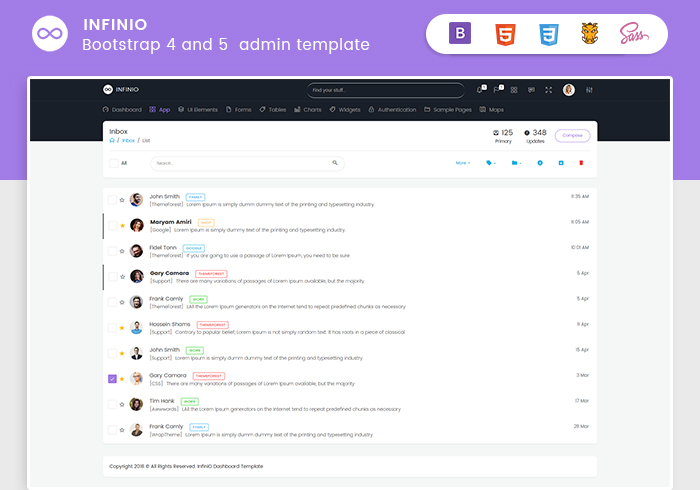Open the chat messages icon
This screenshot has width=700, height=490.
pos(531,90)
